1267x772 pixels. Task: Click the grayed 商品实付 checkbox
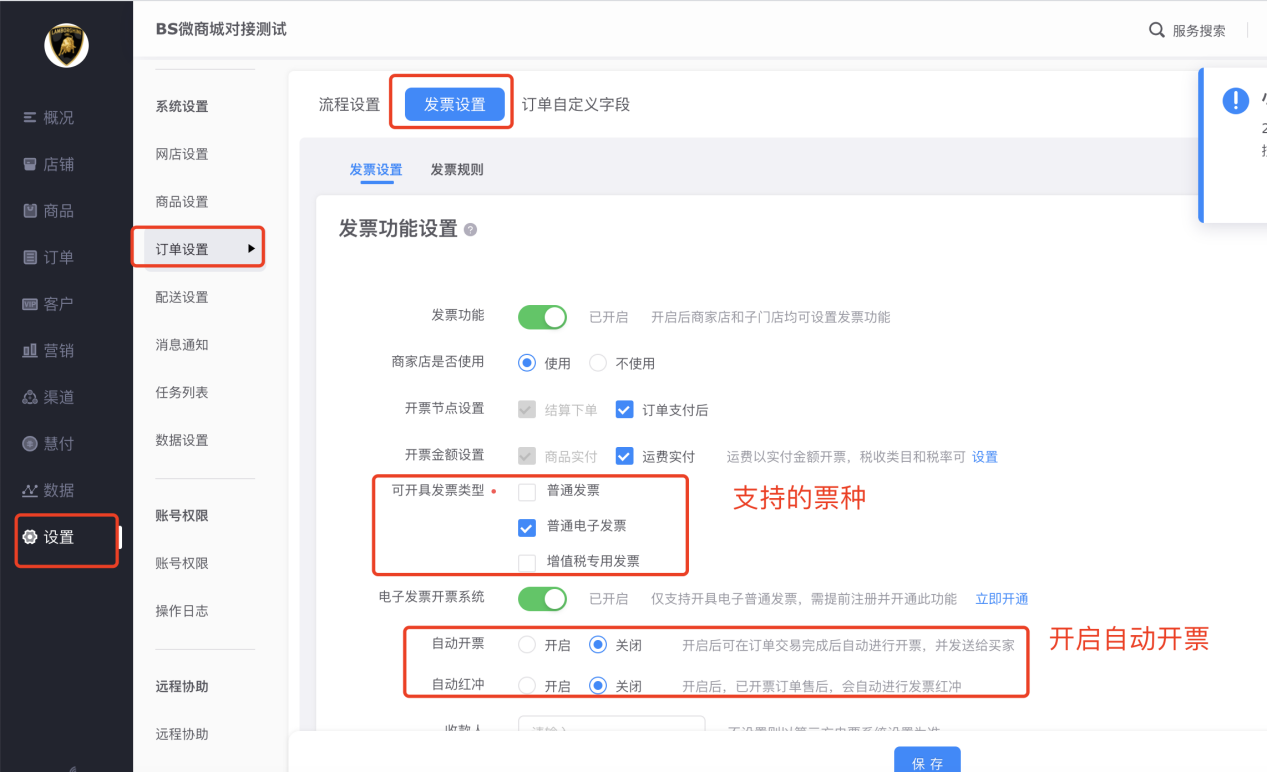[x=527, y=456]
